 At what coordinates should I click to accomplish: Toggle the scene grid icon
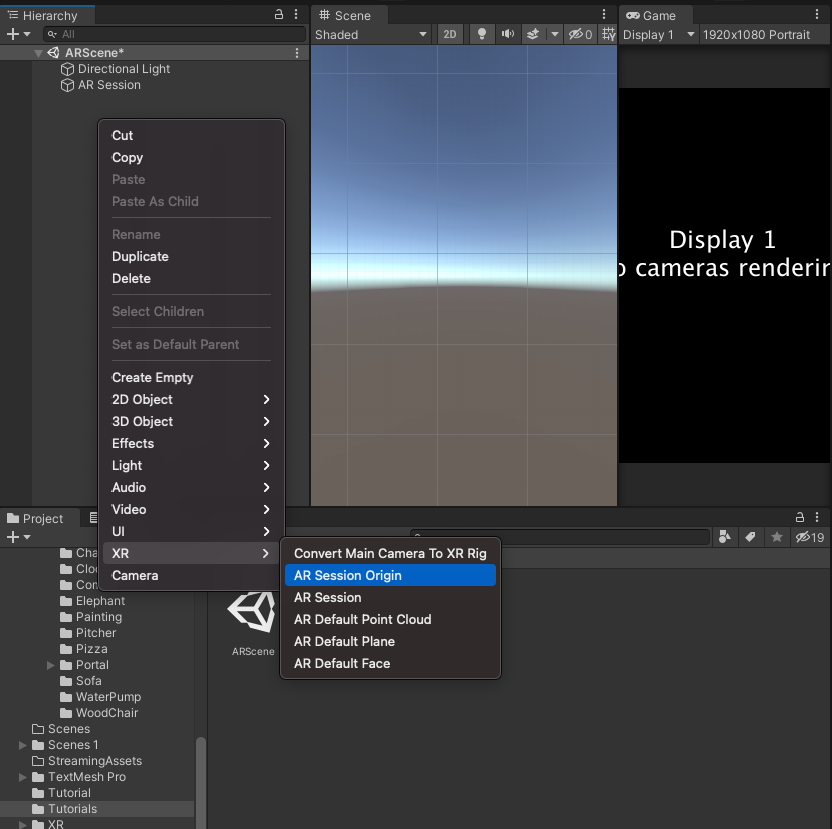(609, 34)
